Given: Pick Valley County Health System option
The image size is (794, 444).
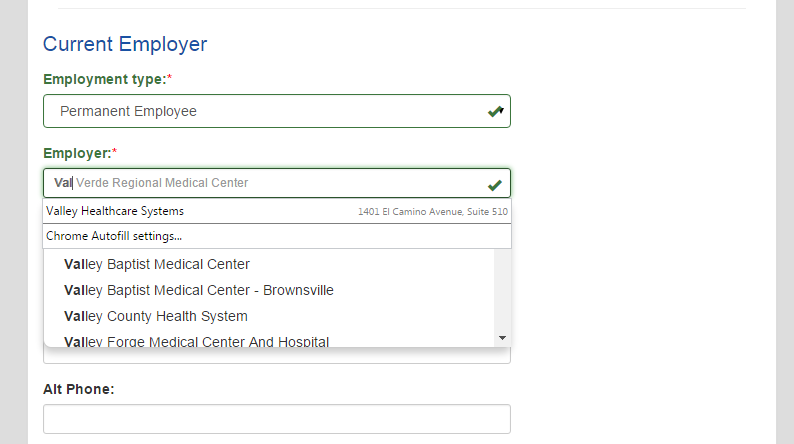Looking at the screenshot, I should [155, 316].
